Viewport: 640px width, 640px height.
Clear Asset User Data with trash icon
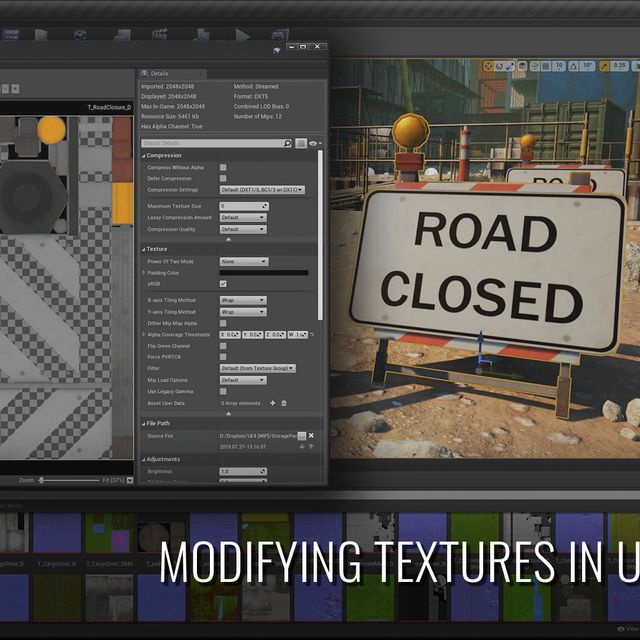[x=284, y=403]
